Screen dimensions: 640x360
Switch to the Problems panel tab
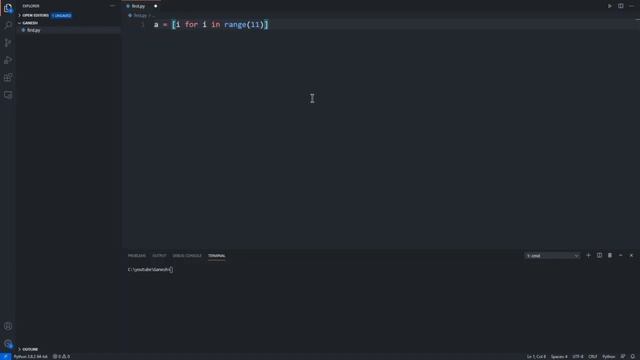coord(137,256)
